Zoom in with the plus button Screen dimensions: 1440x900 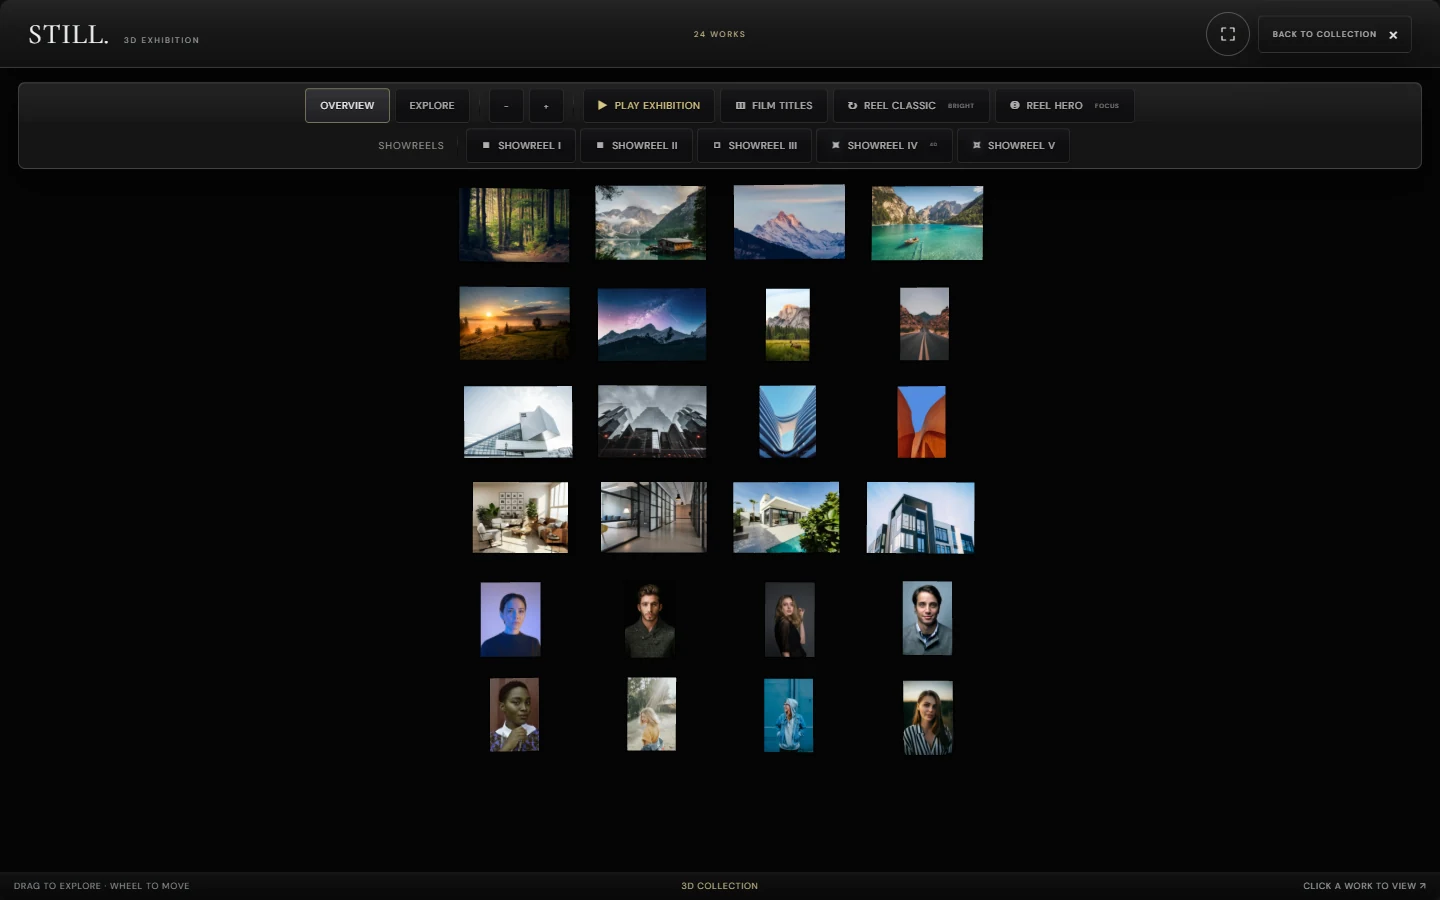pyautogui.click(x=546, y=105)
